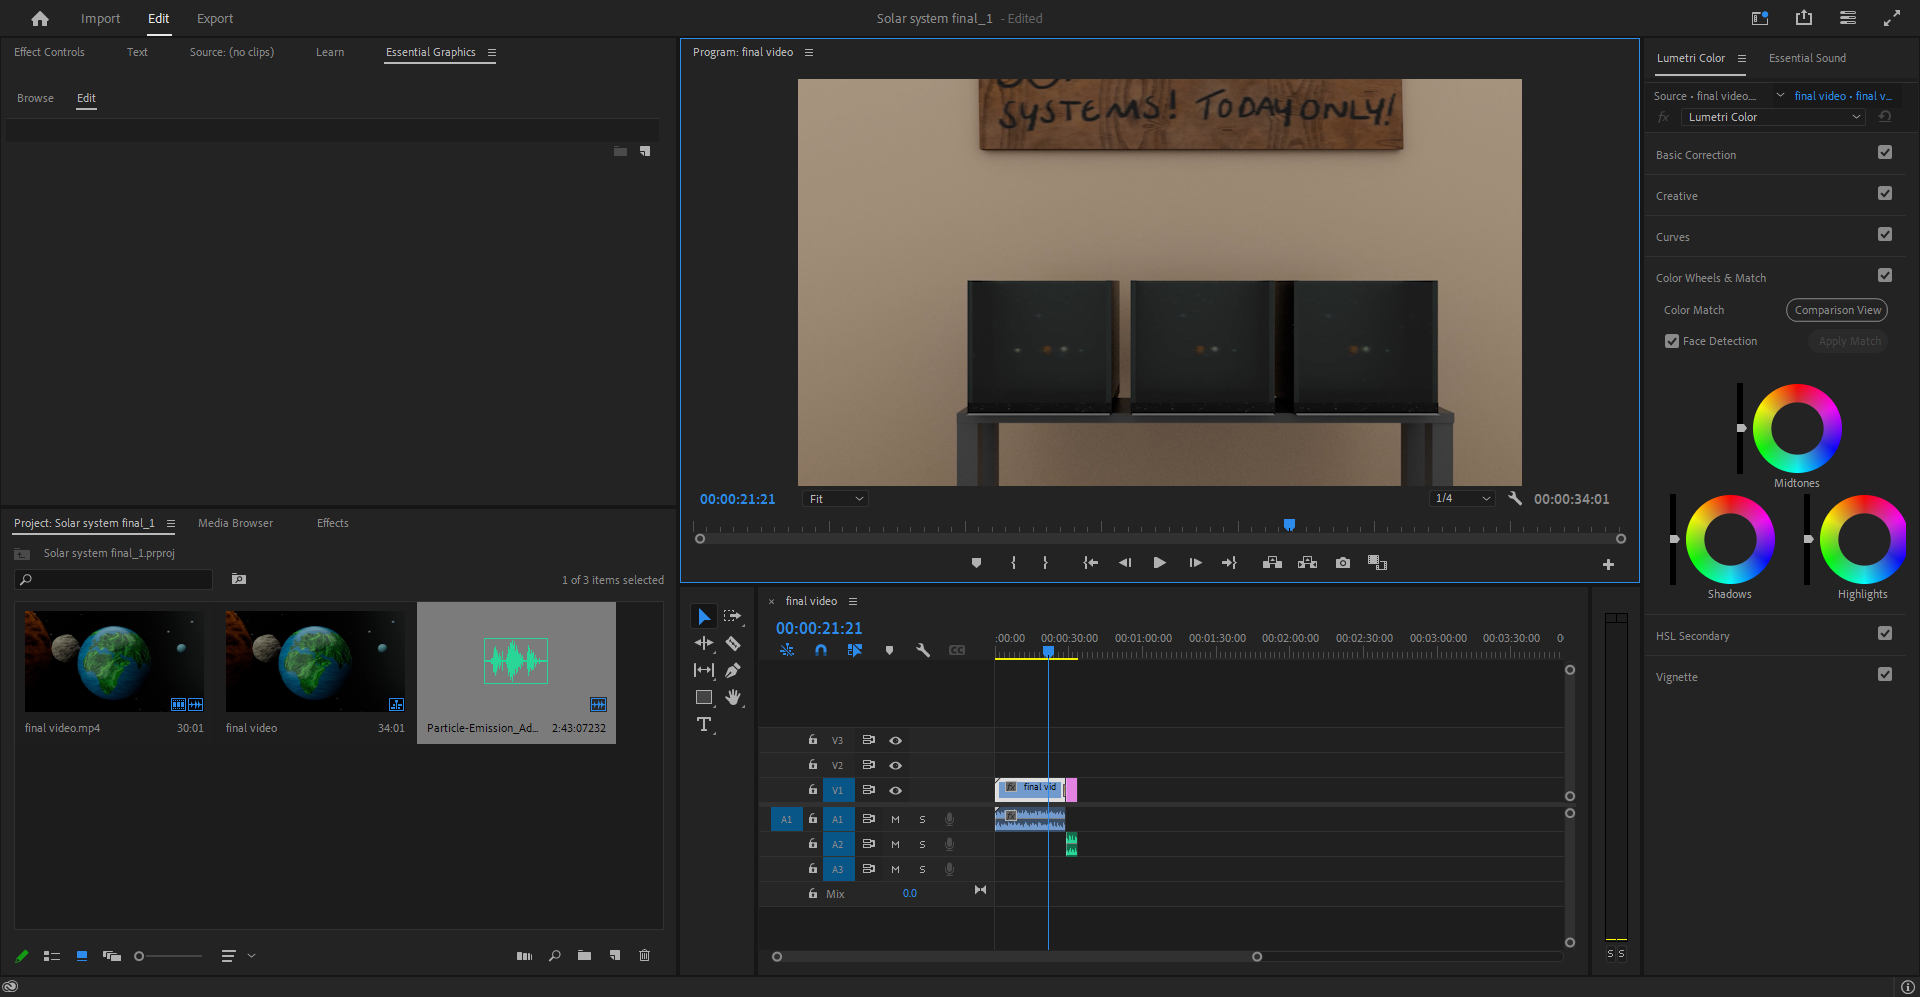Uncheck the Face Detection checkbox
Image resolution: width=1920 pixels, height=997 pixels.
coord(1672,341)
